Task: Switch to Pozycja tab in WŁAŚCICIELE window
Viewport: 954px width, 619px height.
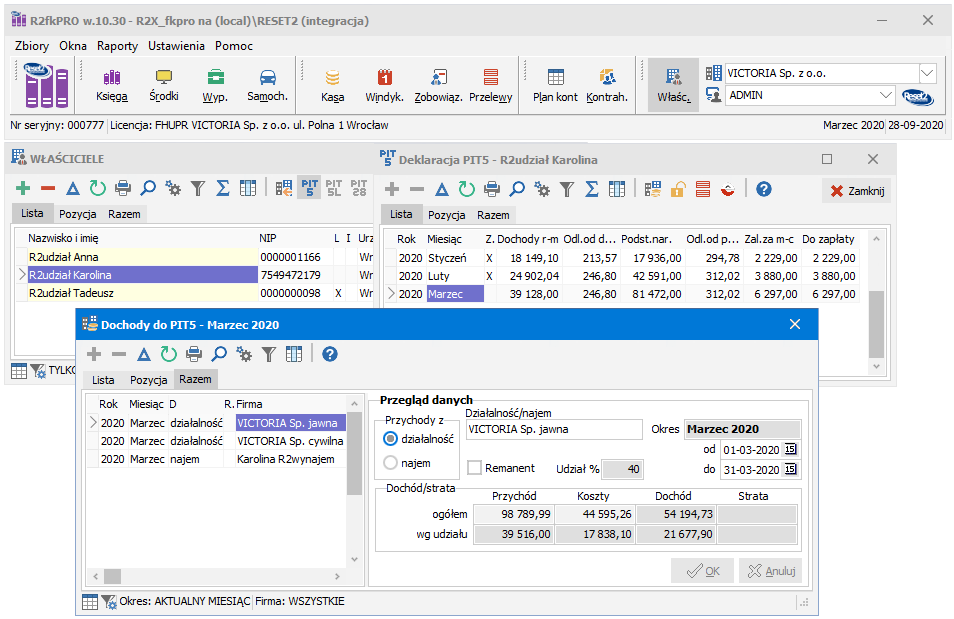Action: [x=77, y=214]
